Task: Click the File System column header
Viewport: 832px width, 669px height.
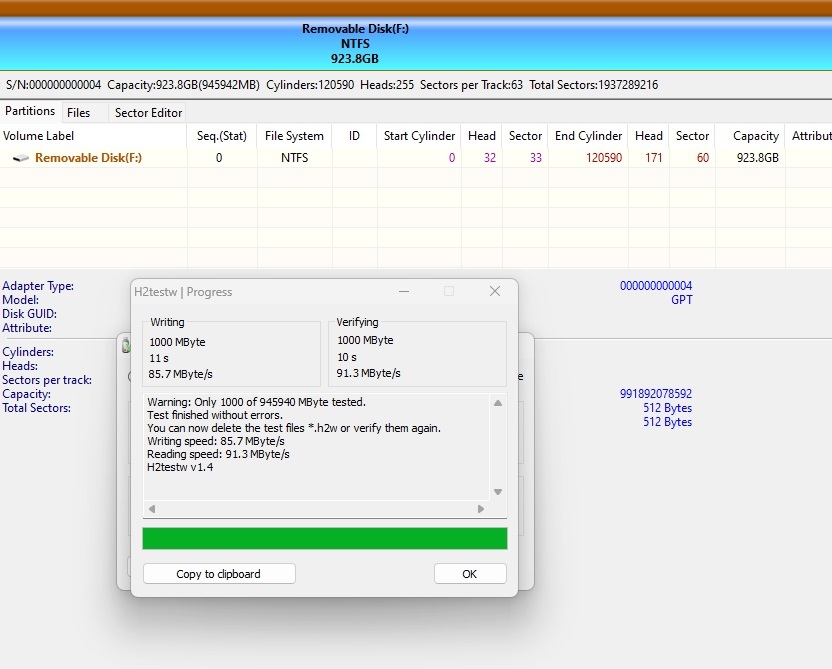Action: point(294,136)
